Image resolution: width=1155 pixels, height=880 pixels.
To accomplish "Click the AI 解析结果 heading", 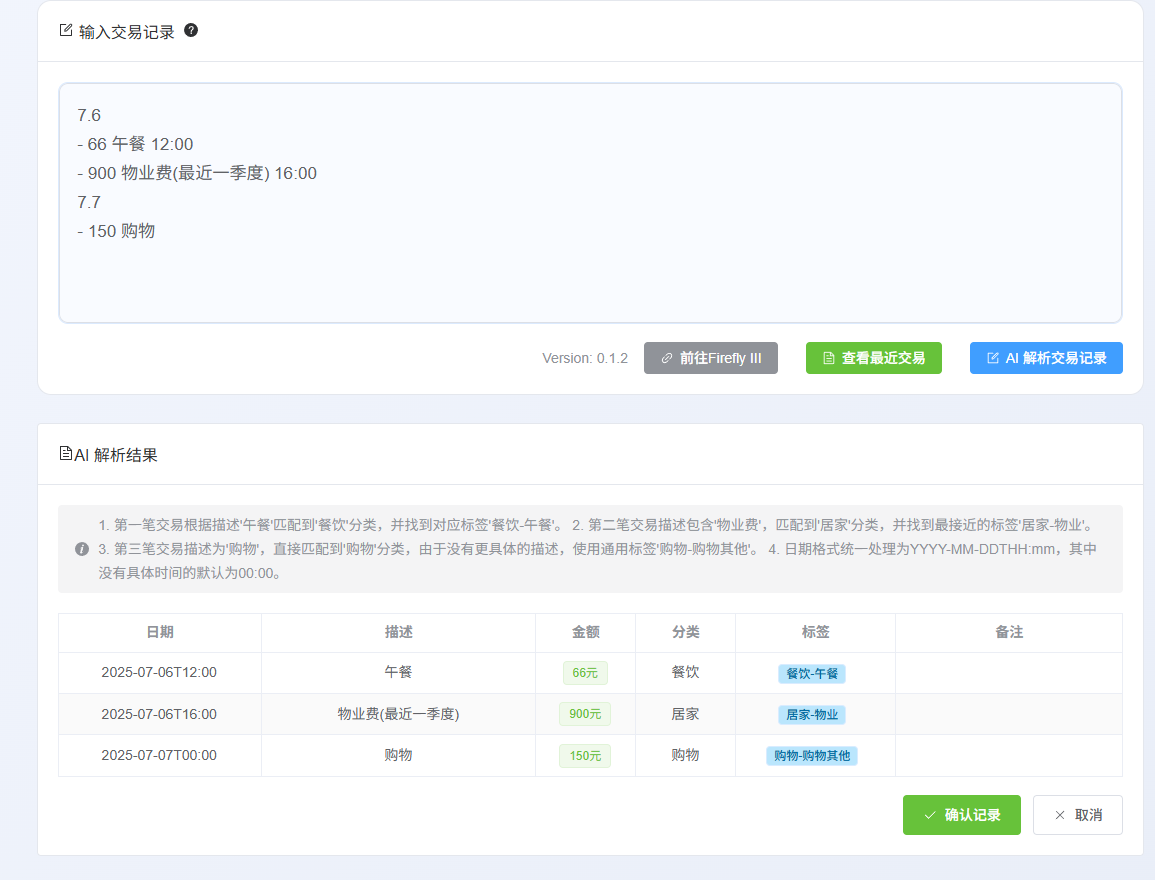I will 116,455.
